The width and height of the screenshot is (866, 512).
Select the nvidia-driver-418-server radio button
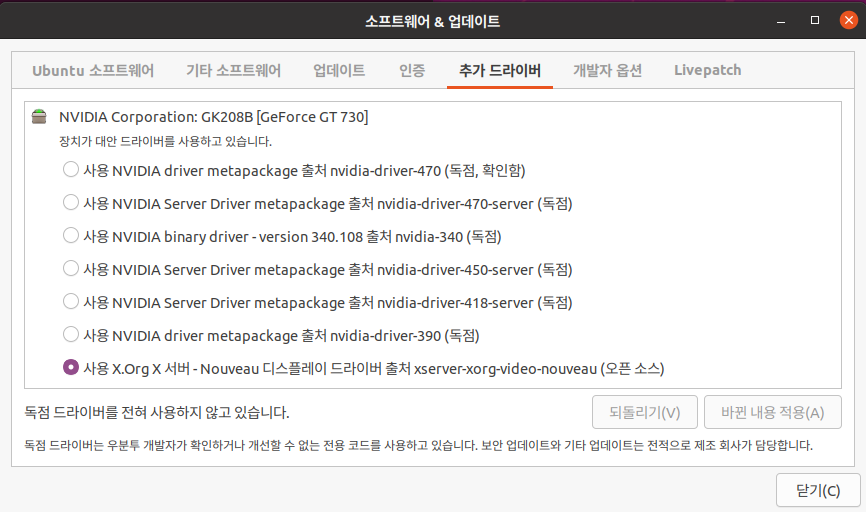coord(71,301)
